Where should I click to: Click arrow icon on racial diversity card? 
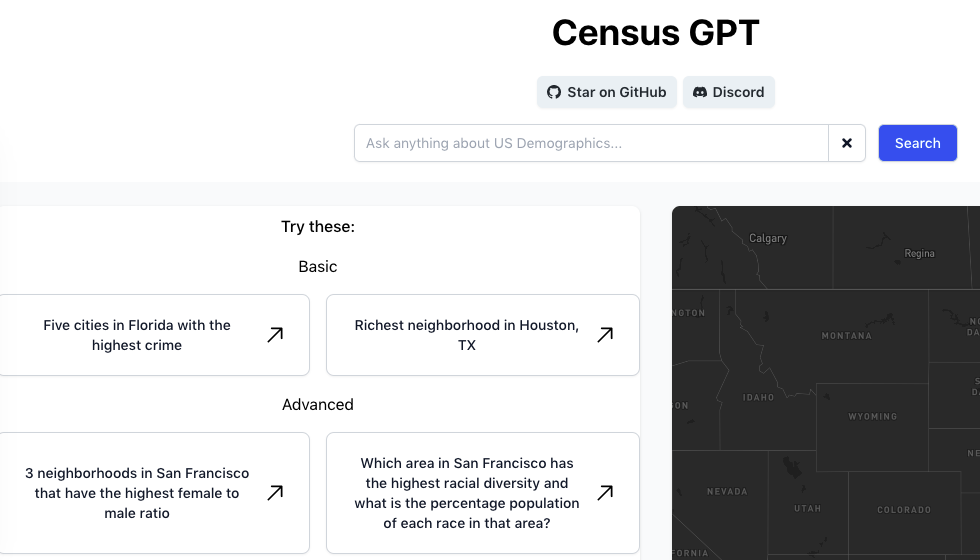click(x=605, y=493)
